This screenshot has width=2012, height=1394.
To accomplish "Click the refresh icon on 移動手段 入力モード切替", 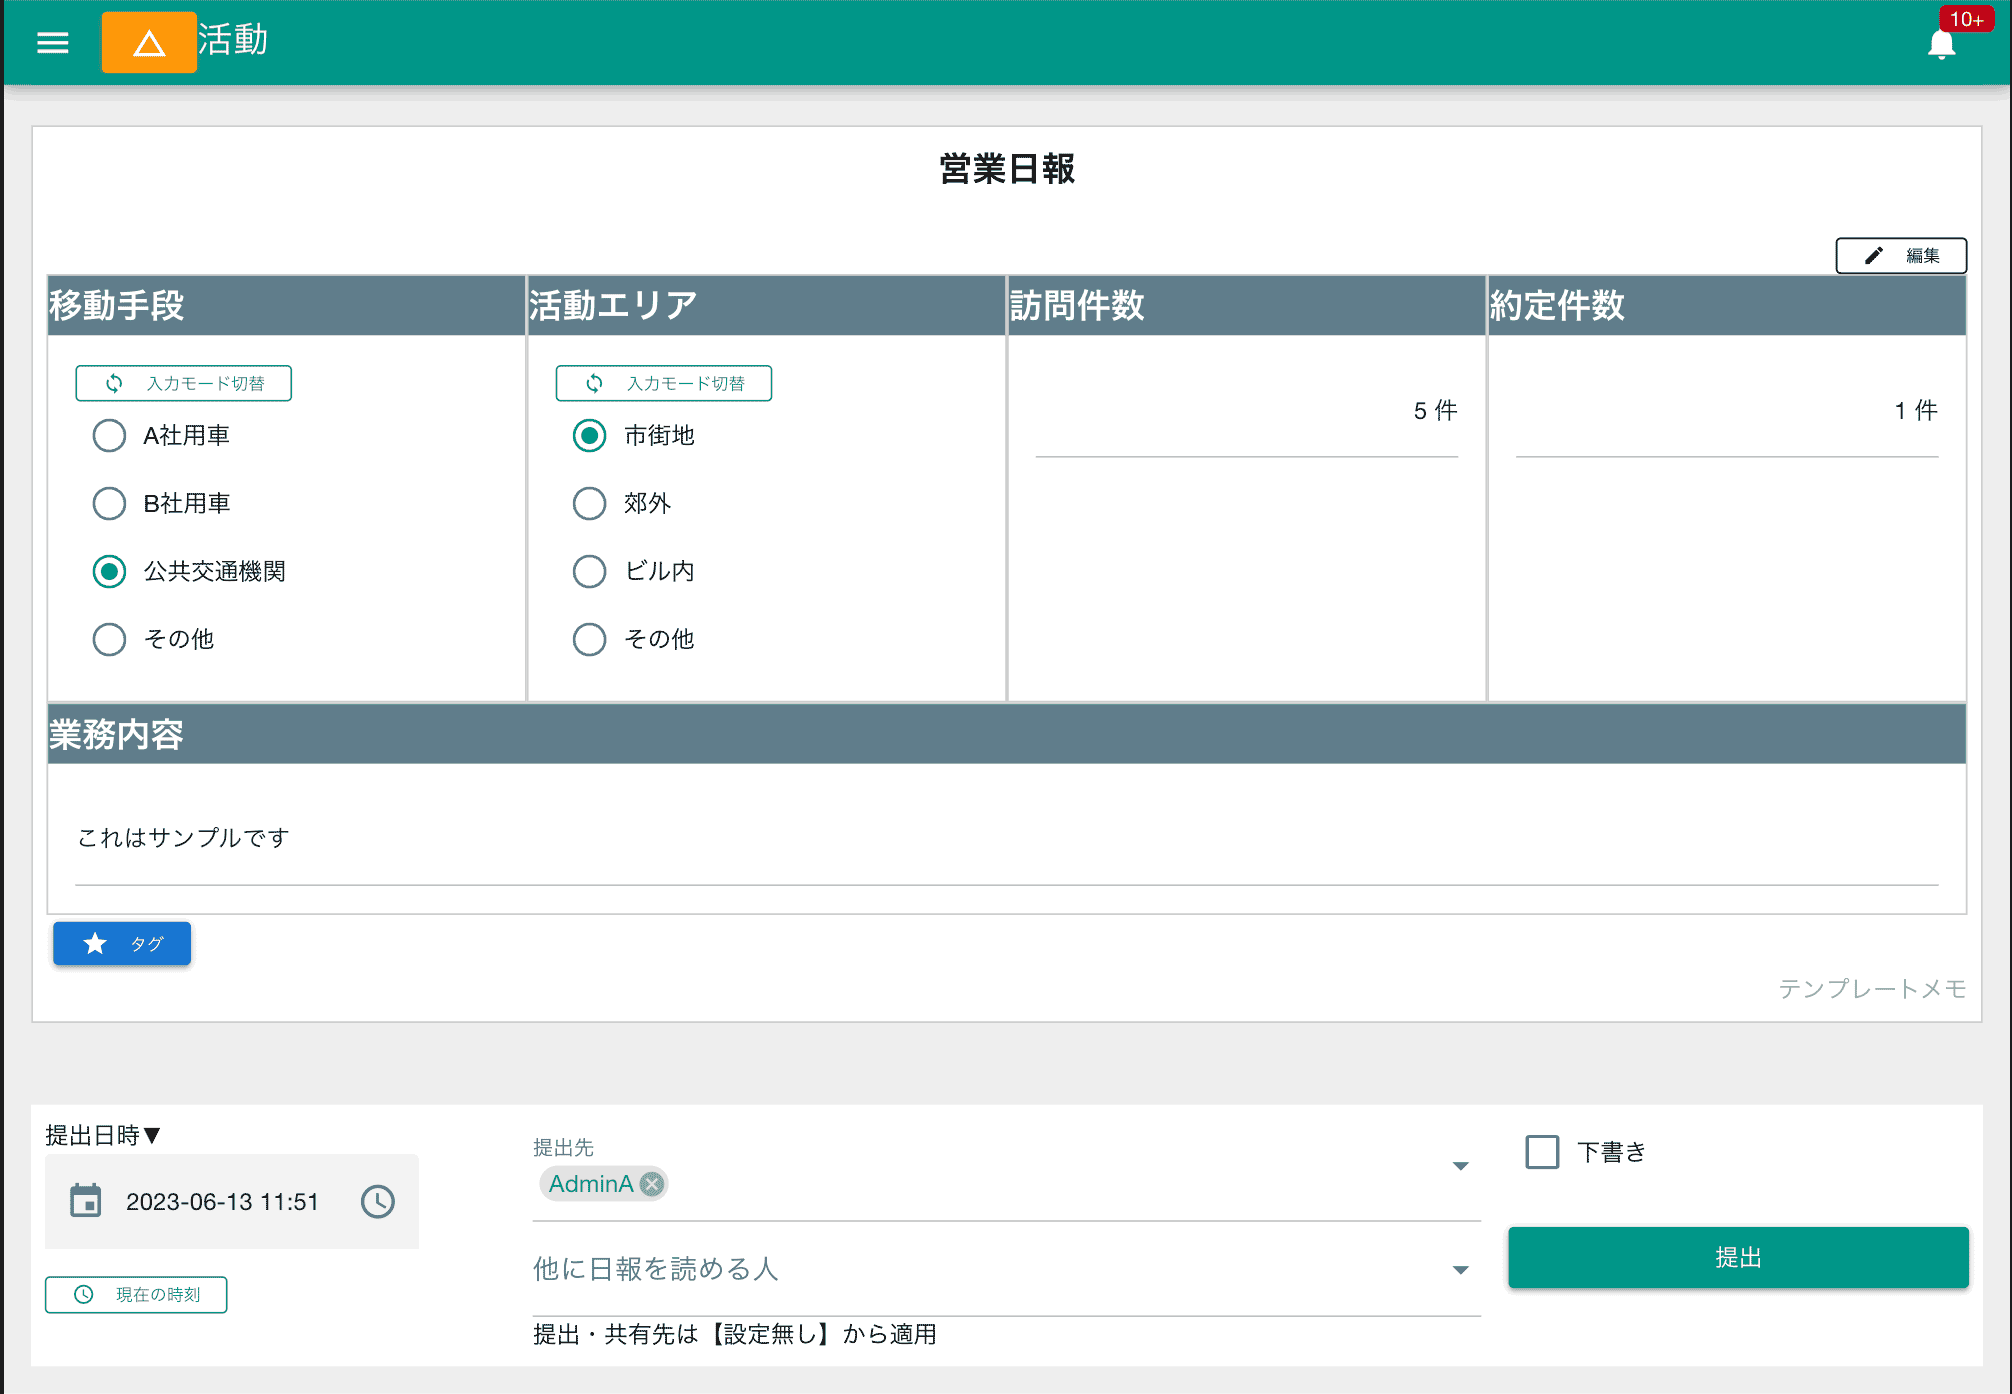I will pyautogui.click(x=113, y=382).
